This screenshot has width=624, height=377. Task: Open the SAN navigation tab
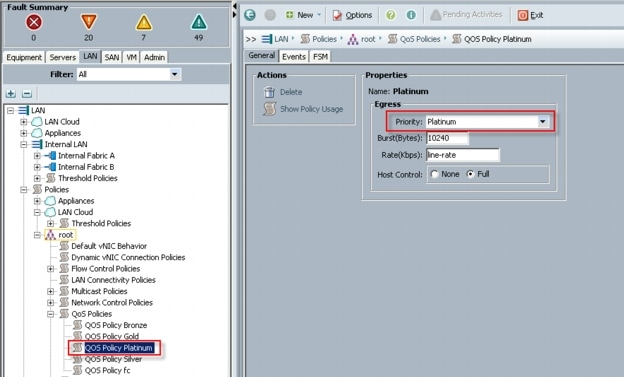coord(112,57)
